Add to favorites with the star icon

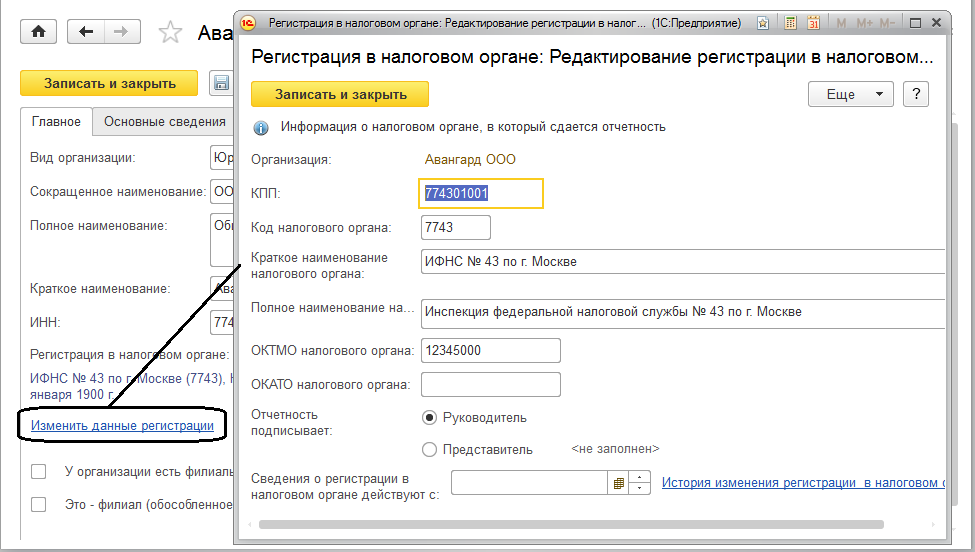pos(170,33)
